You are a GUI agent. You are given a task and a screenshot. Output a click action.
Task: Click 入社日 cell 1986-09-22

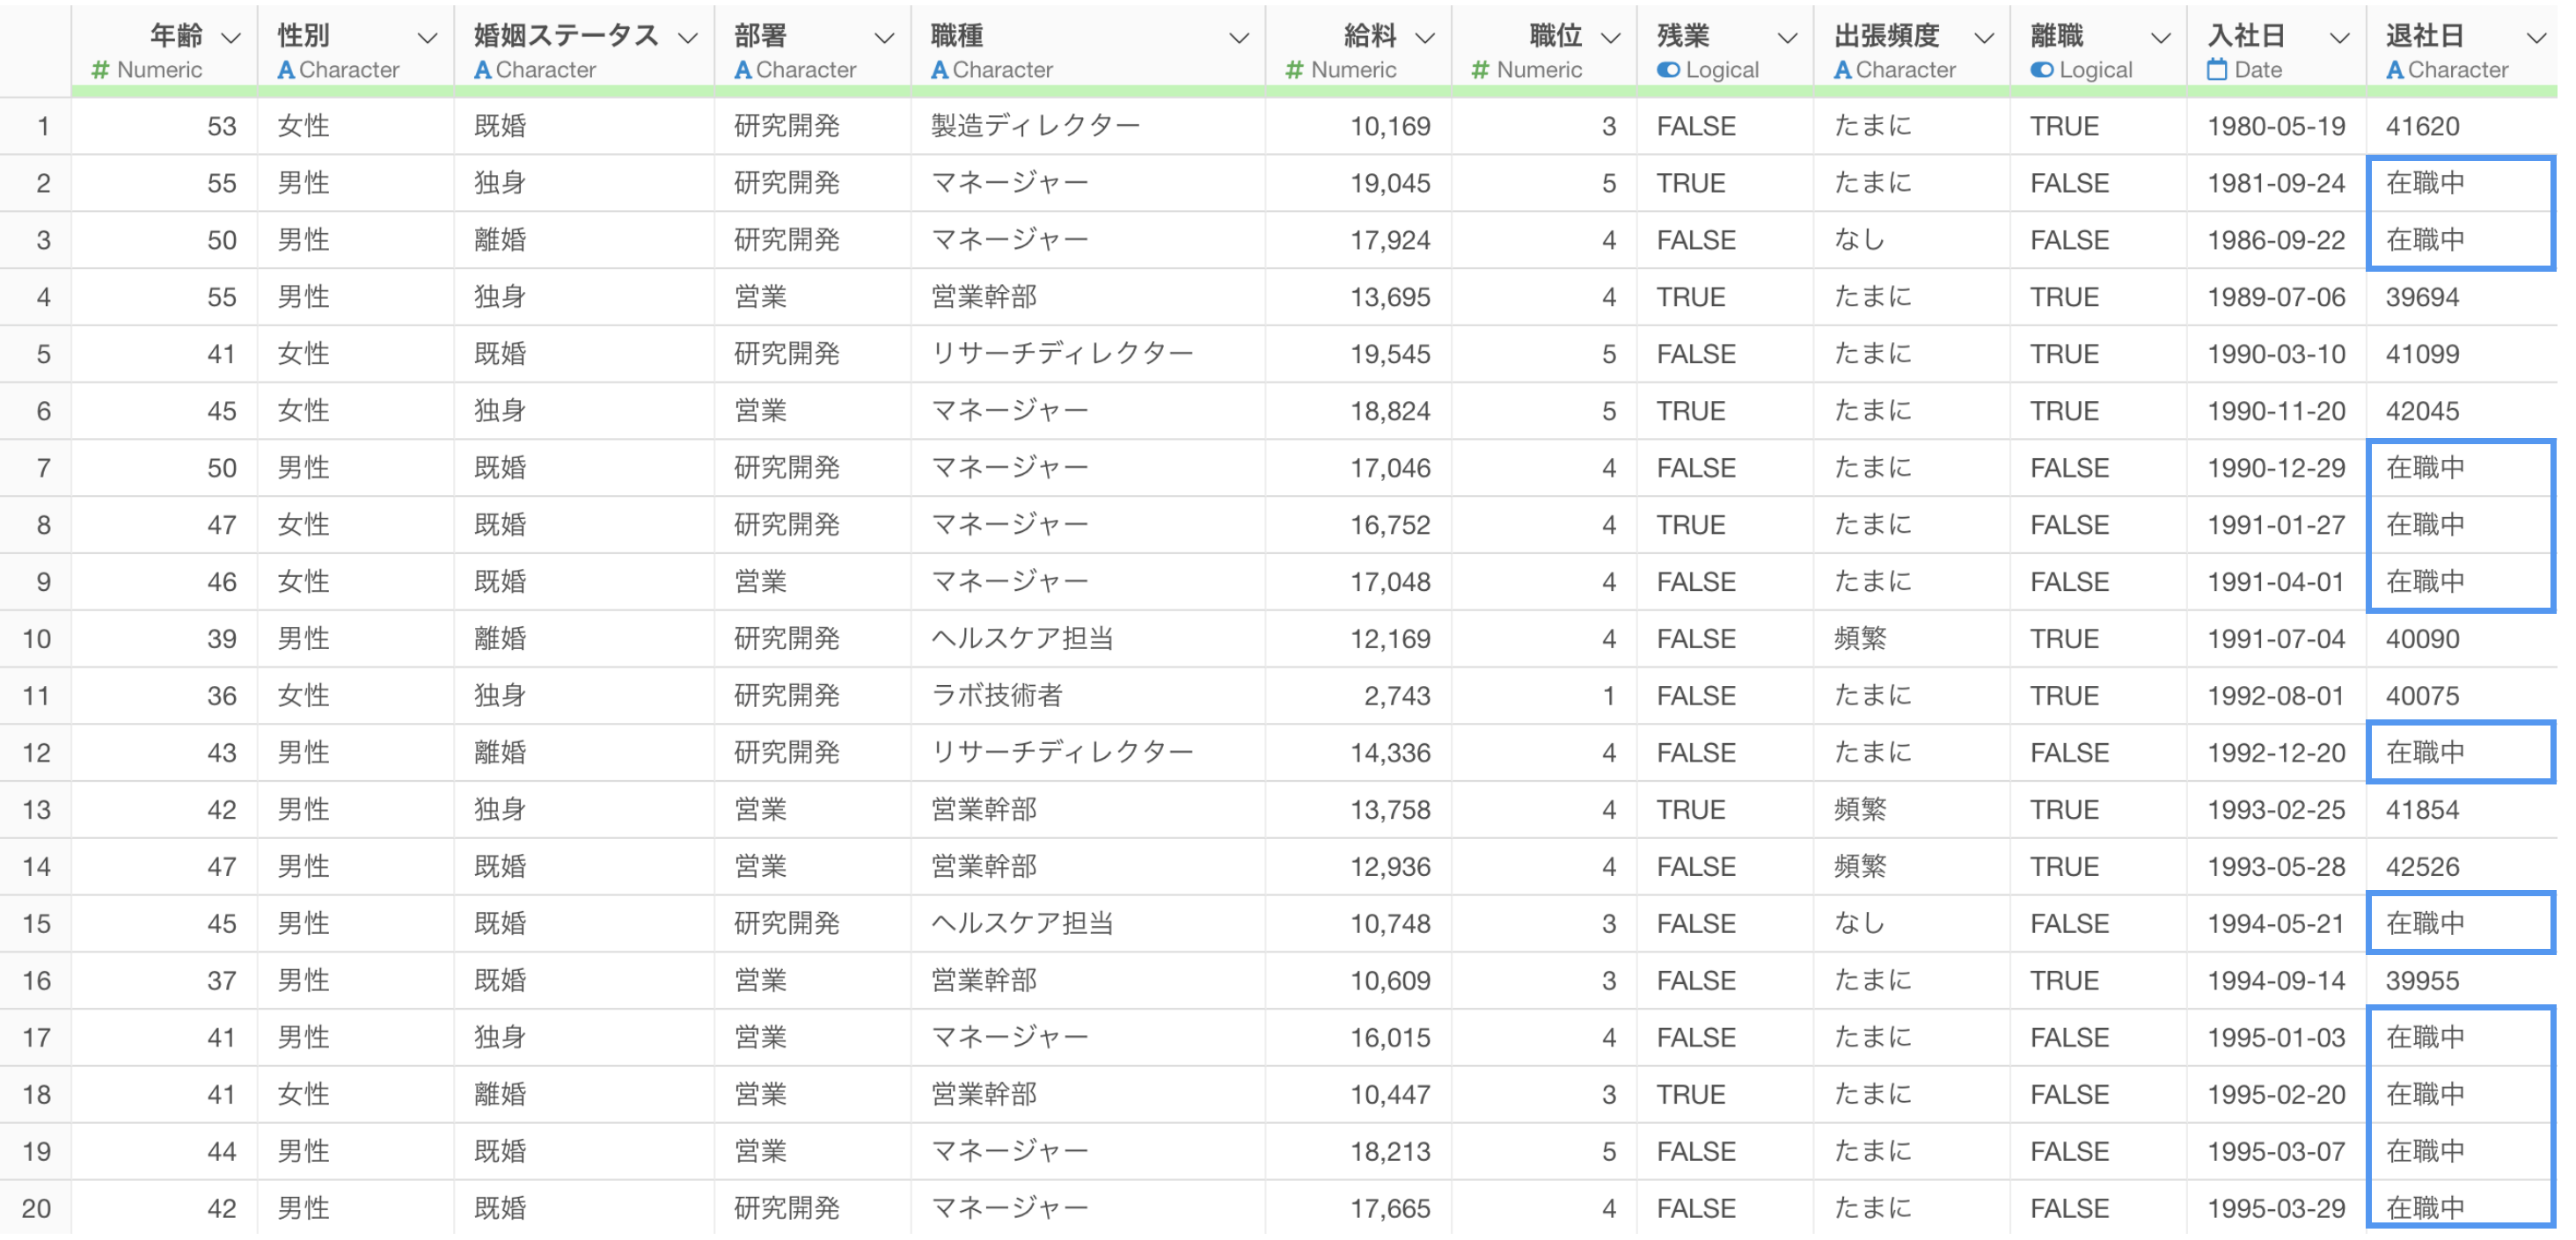2276,240
